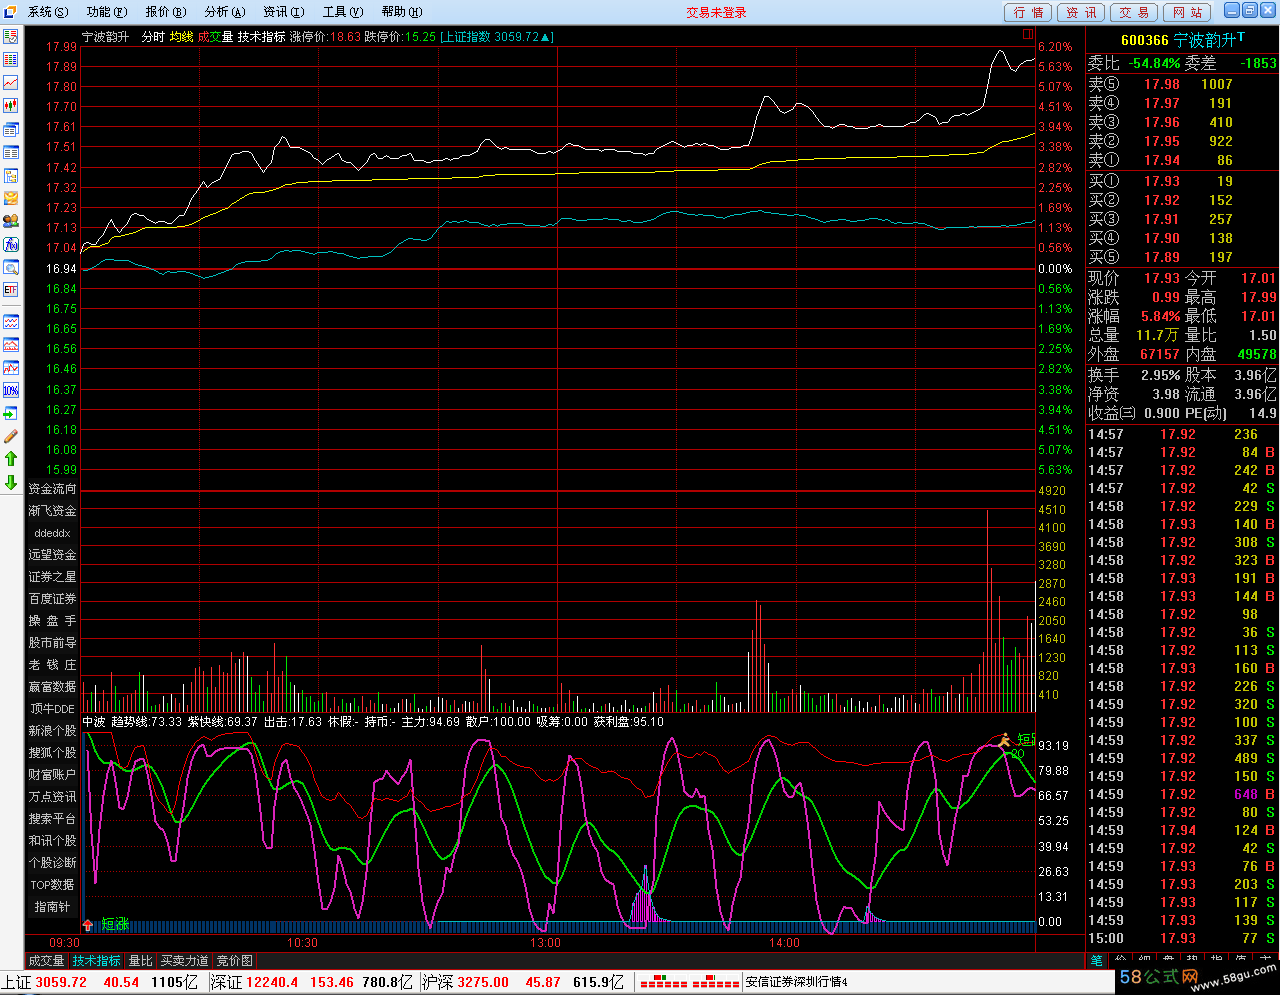Open the cascading windows icon
The image size is (1280, 995).
pyautogui.click(x=11, y=129)
